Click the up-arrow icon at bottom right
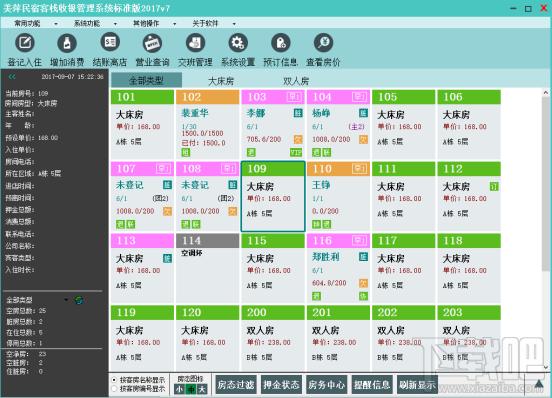The height and width of the screenshot is (398, 552). (x=539, y=384)
